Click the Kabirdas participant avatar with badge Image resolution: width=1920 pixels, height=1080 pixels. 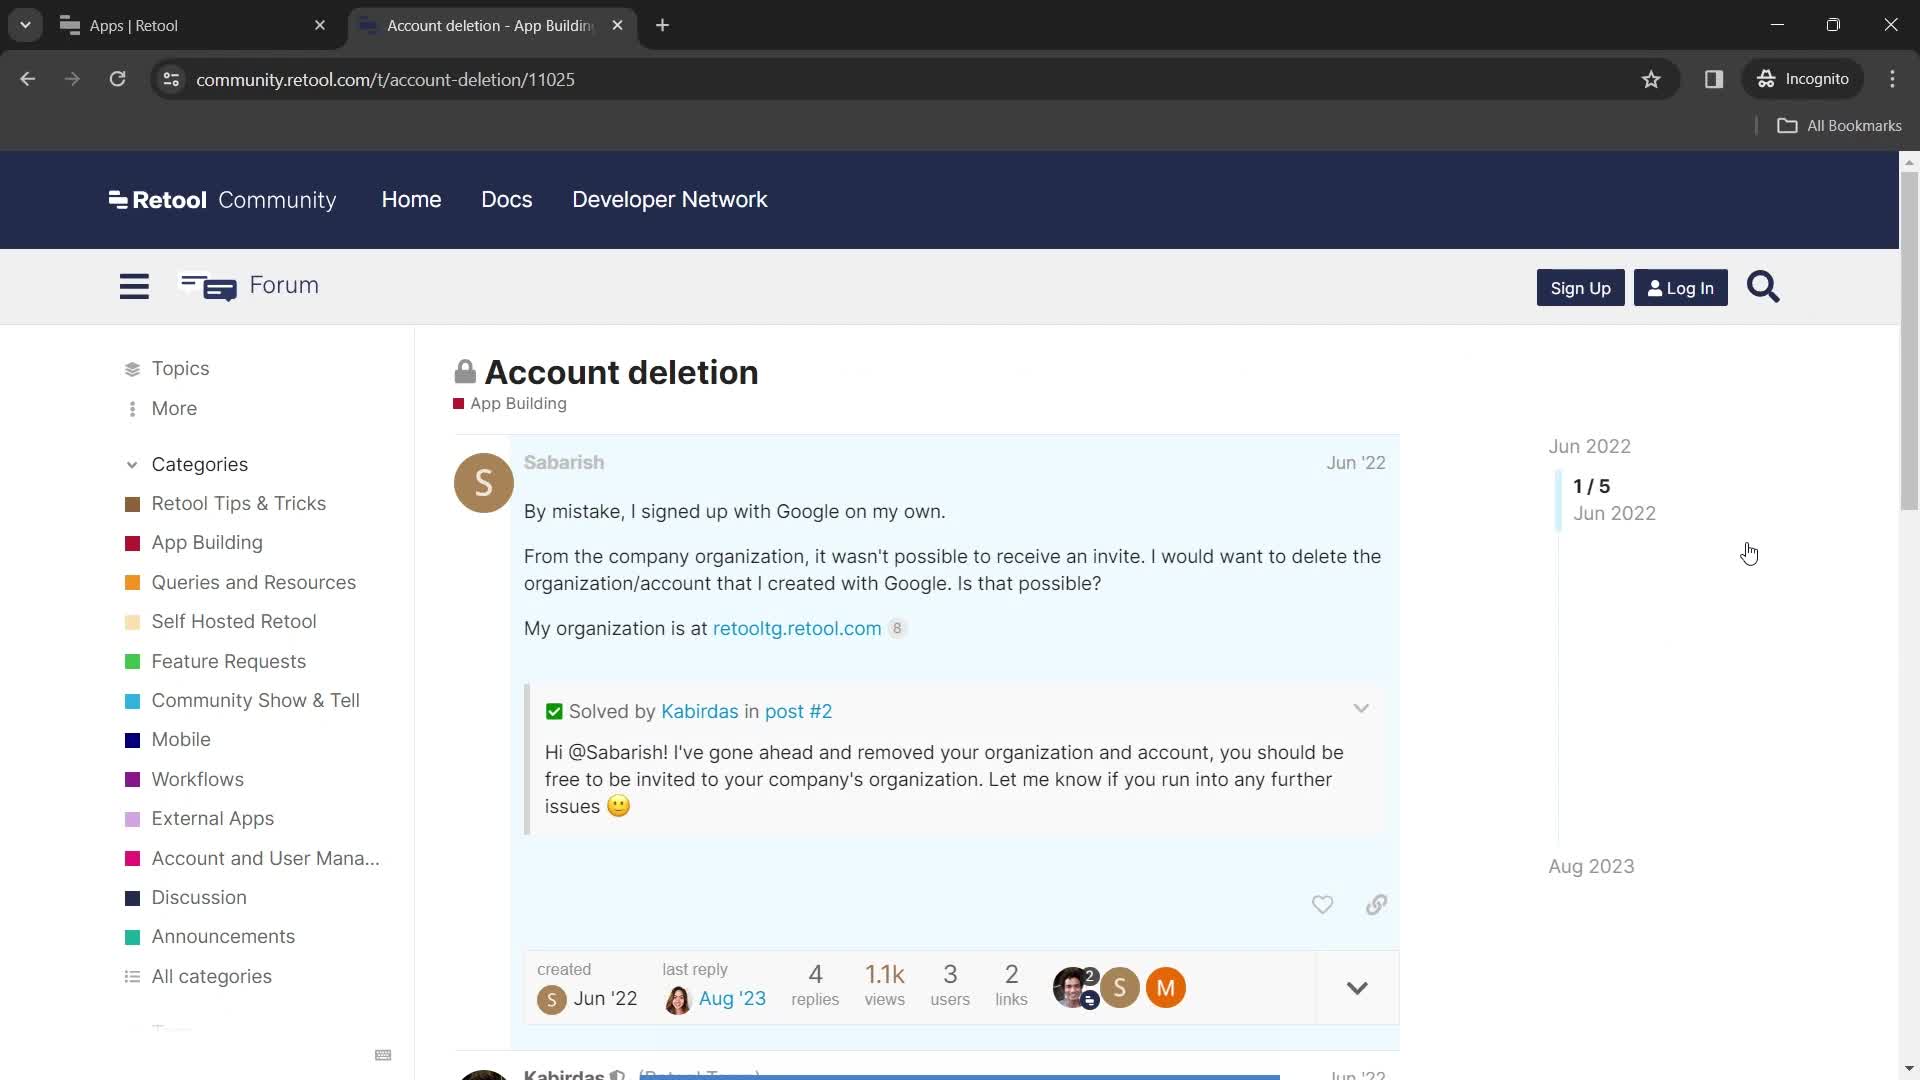[x=1074, y=988]
